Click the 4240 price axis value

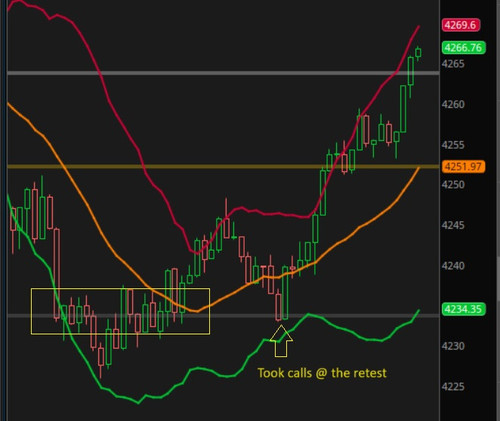tap(453, 266)
